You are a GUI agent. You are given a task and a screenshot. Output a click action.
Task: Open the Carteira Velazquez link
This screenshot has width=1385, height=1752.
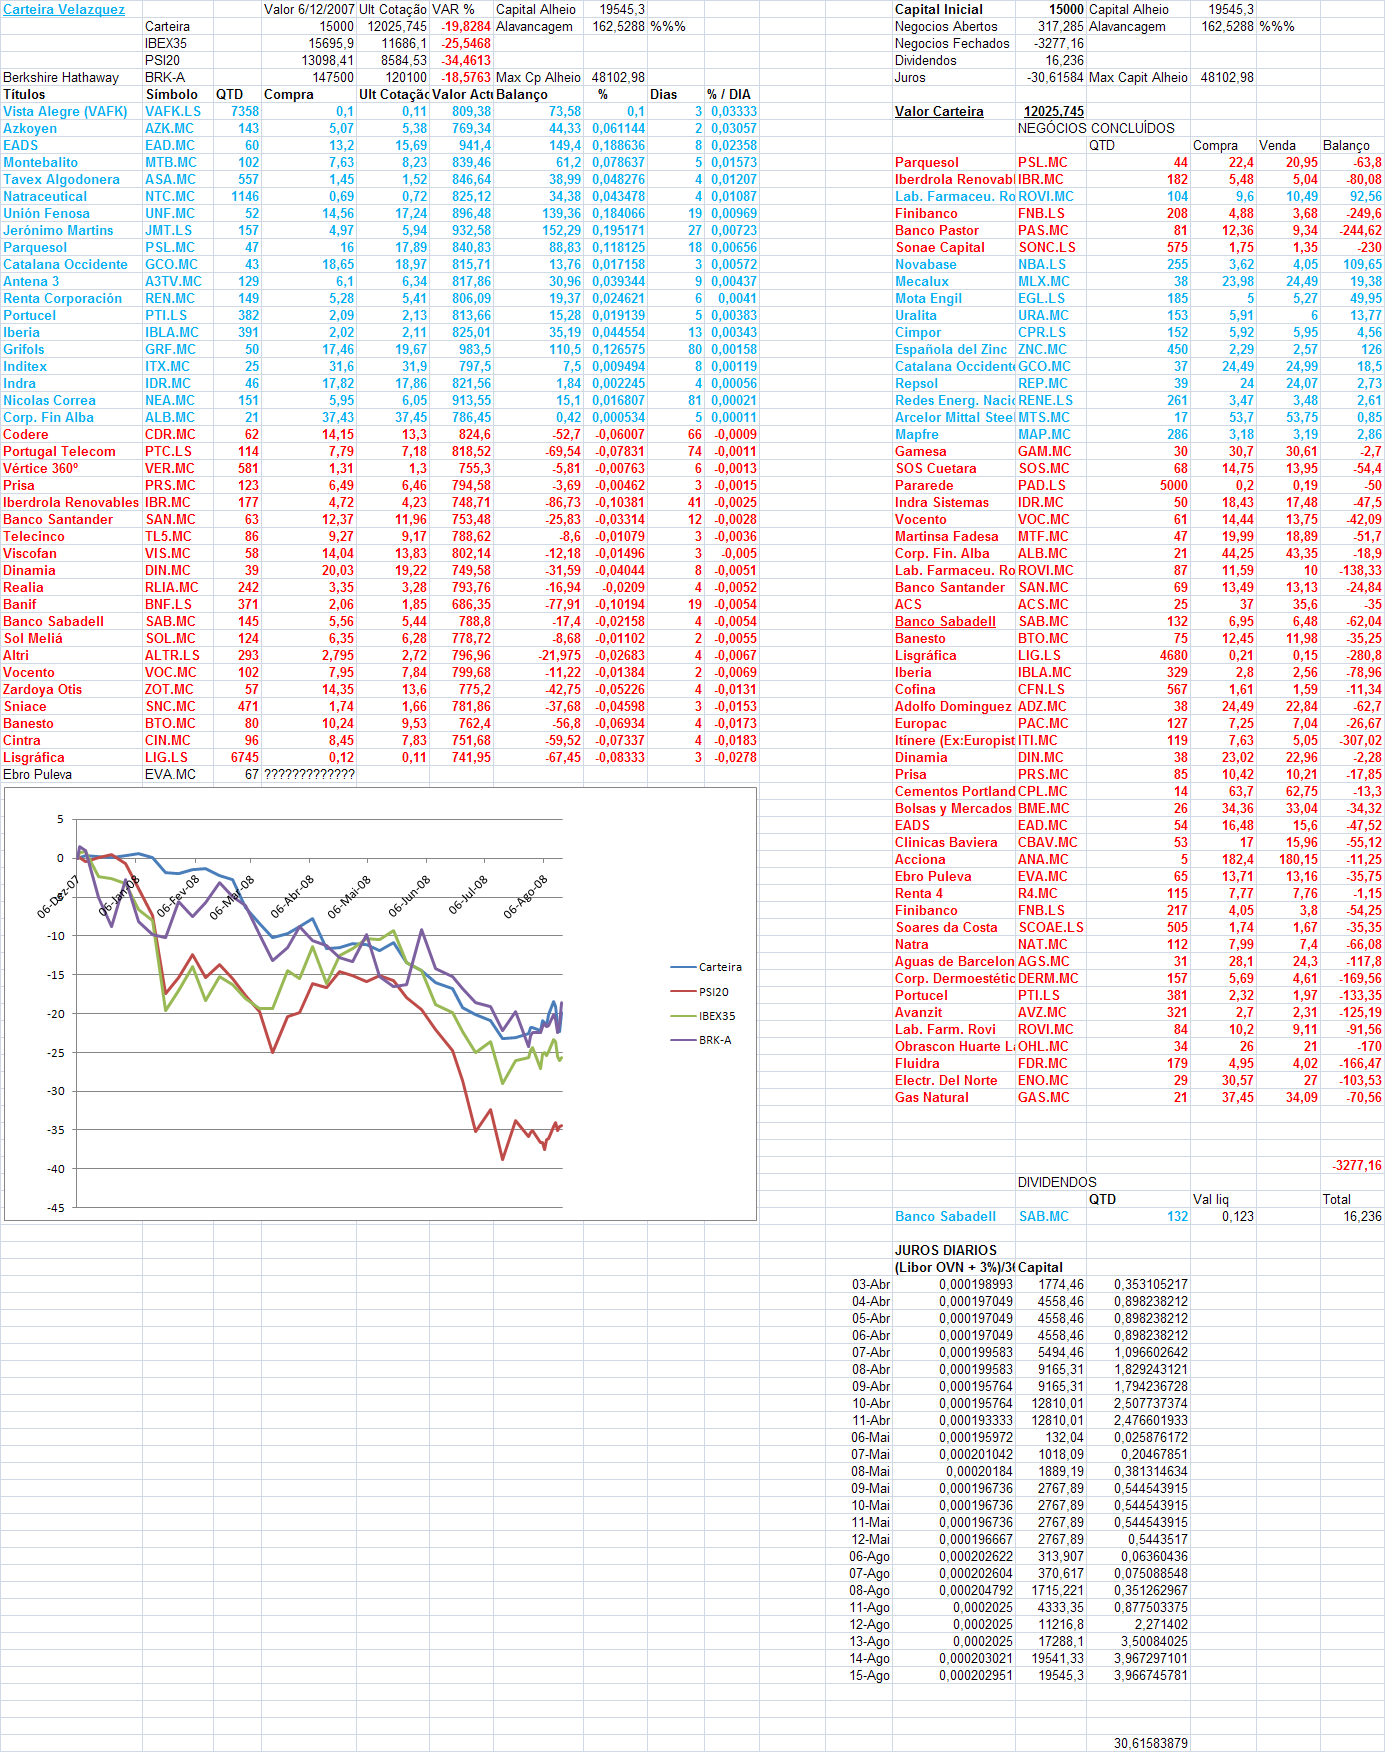tap(64, 10)
